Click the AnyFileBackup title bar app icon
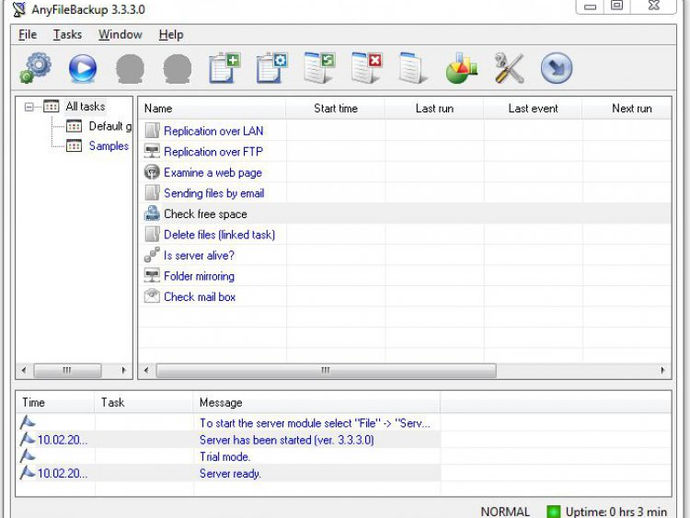Image resolution: width=690 pixels, height=518 pixels. tap(19, 9)
